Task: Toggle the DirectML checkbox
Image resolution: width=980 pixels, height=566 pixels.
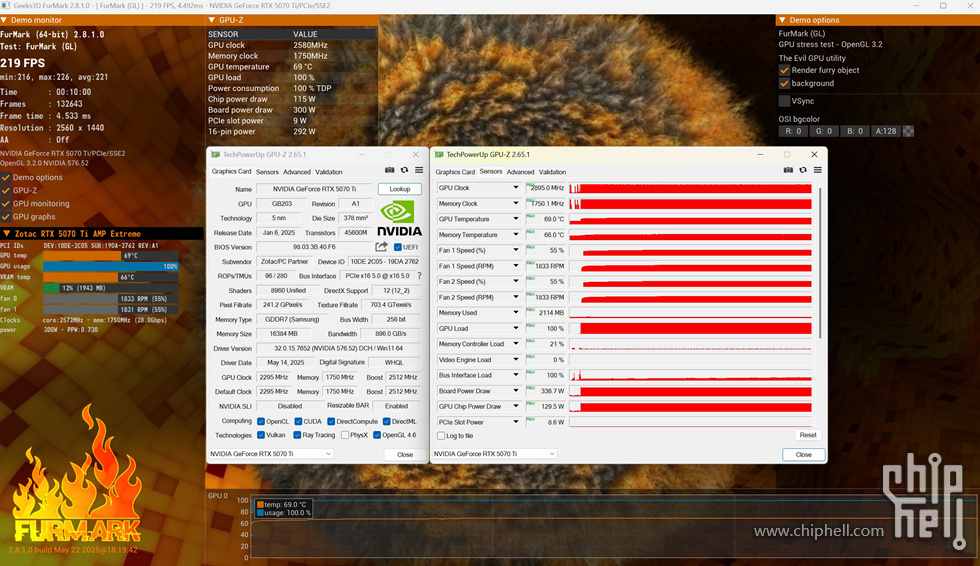Action: [387, 422]
